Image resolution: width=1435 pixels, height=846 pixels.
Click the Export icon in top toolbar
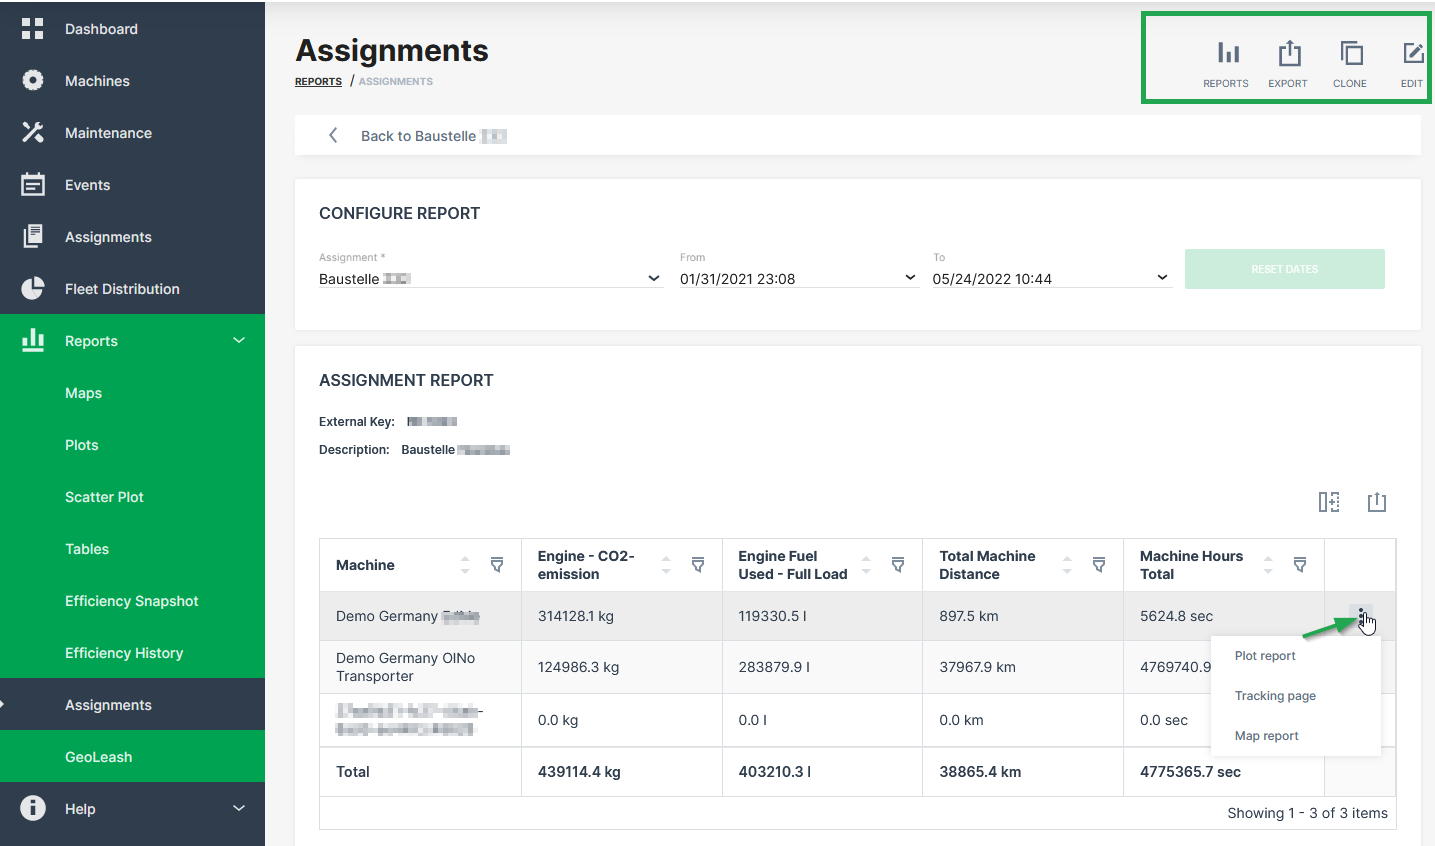1289,54
